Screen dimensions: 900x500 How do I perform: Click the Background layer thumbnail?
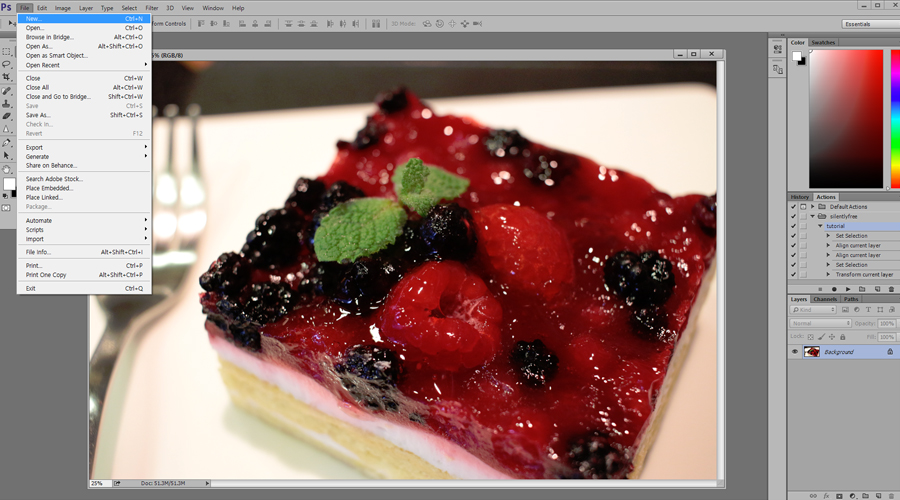point(812,352)
